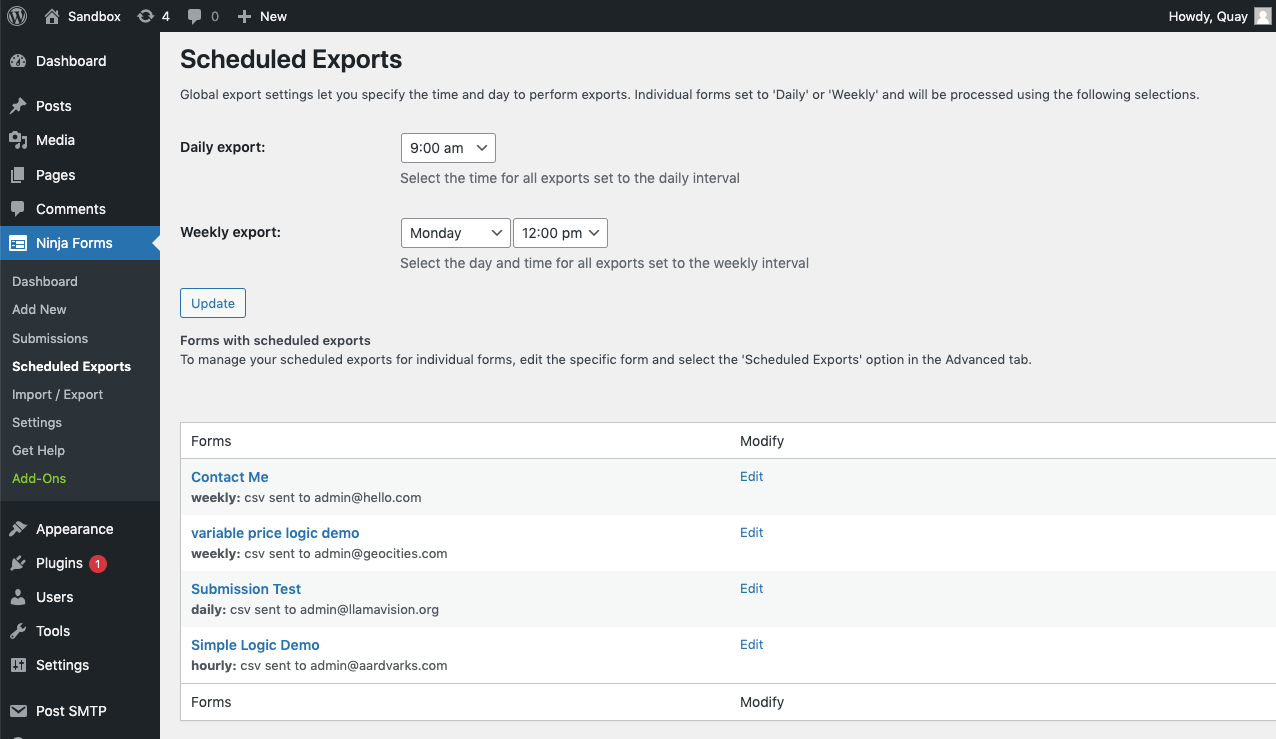Click the Plugins plug icon showing 1 update
Screen dimensions: 1276x739
tap(22, 562)
